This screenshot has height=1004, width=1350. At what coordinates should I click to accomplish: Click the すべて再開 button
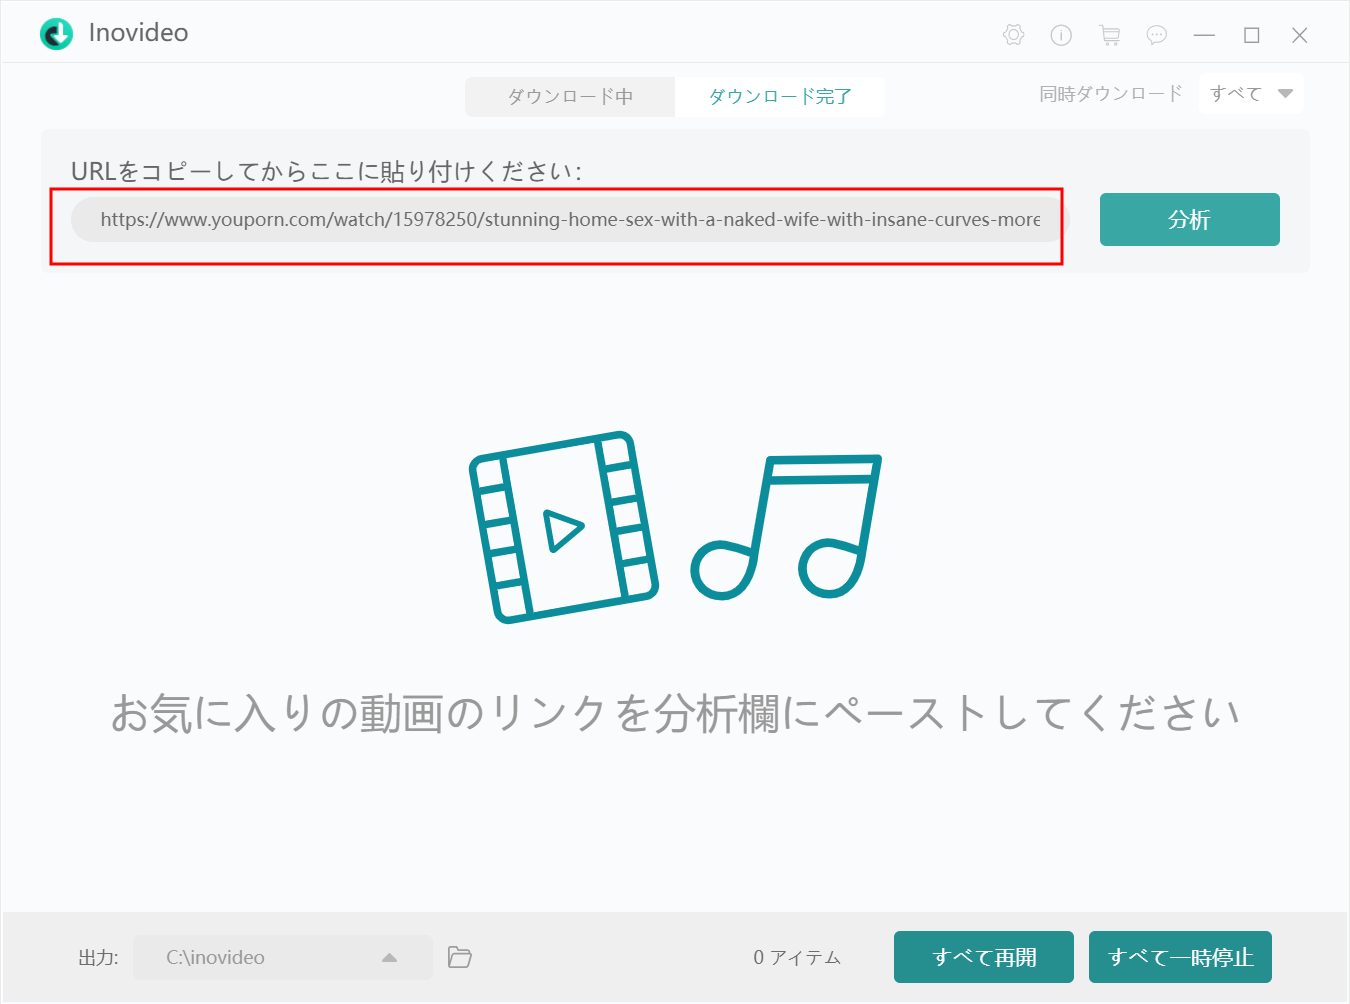[x=984, y=957]
